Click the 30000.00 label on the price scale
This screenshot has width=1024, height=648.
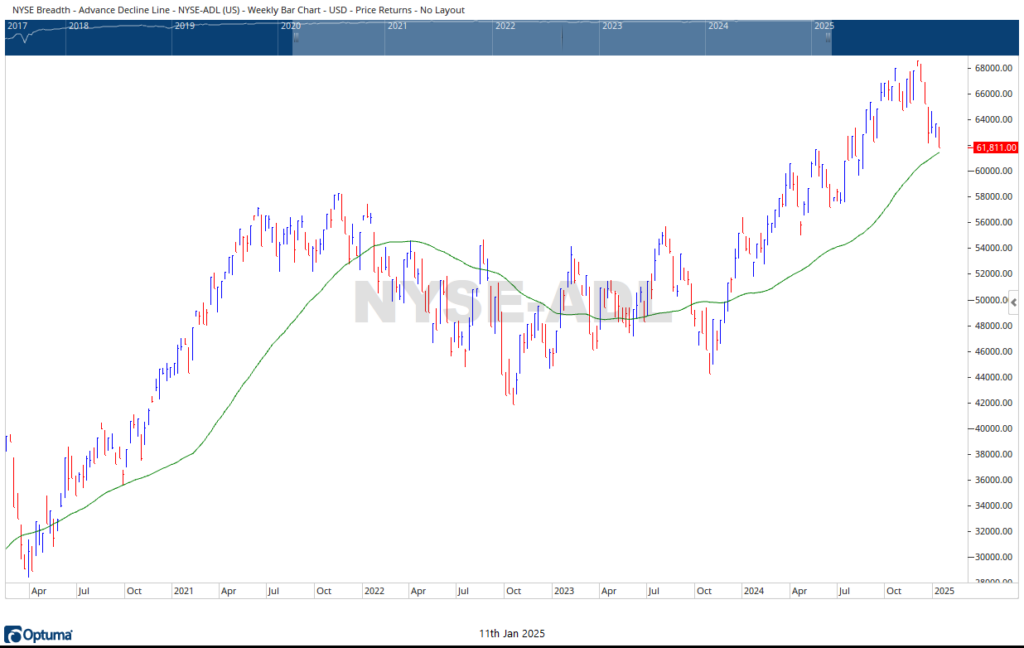[995, 558]
